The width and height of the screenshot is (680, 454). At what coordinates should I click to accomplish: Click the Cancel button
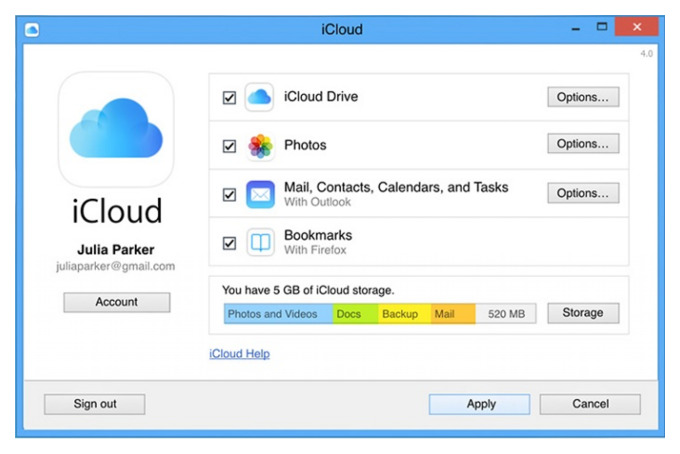click(590, 404)
